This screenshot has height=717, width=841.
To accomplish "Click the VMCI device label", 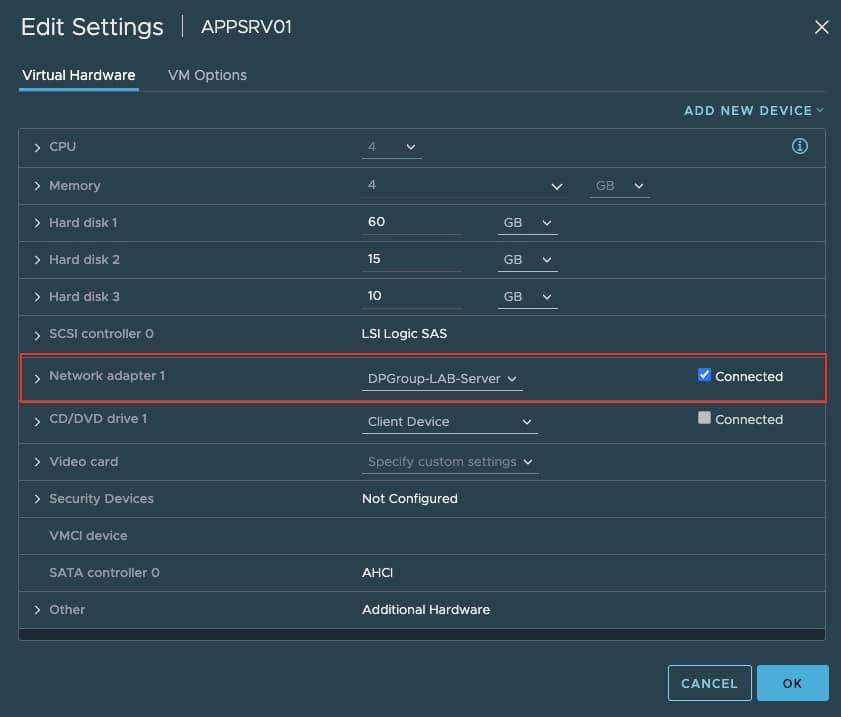I will [x=88, y=536].
